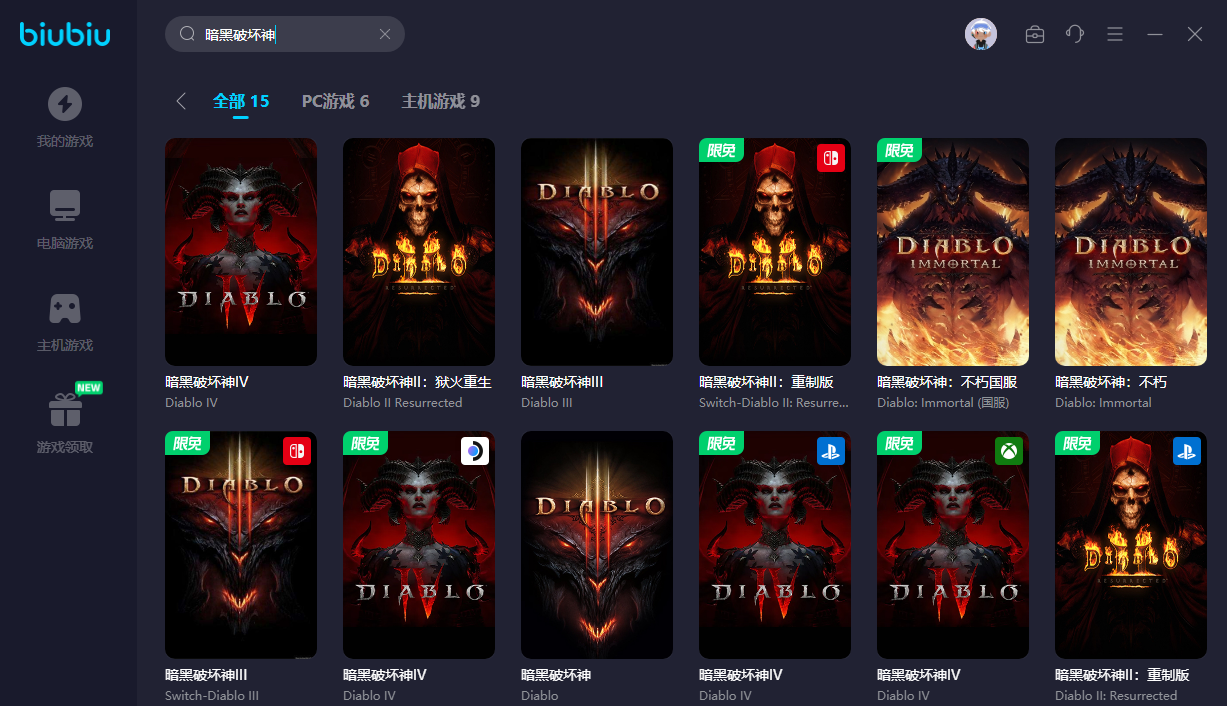Click 游戏领取 label in sidebar
Screen dimensions: 1227x706
(65, 448)
